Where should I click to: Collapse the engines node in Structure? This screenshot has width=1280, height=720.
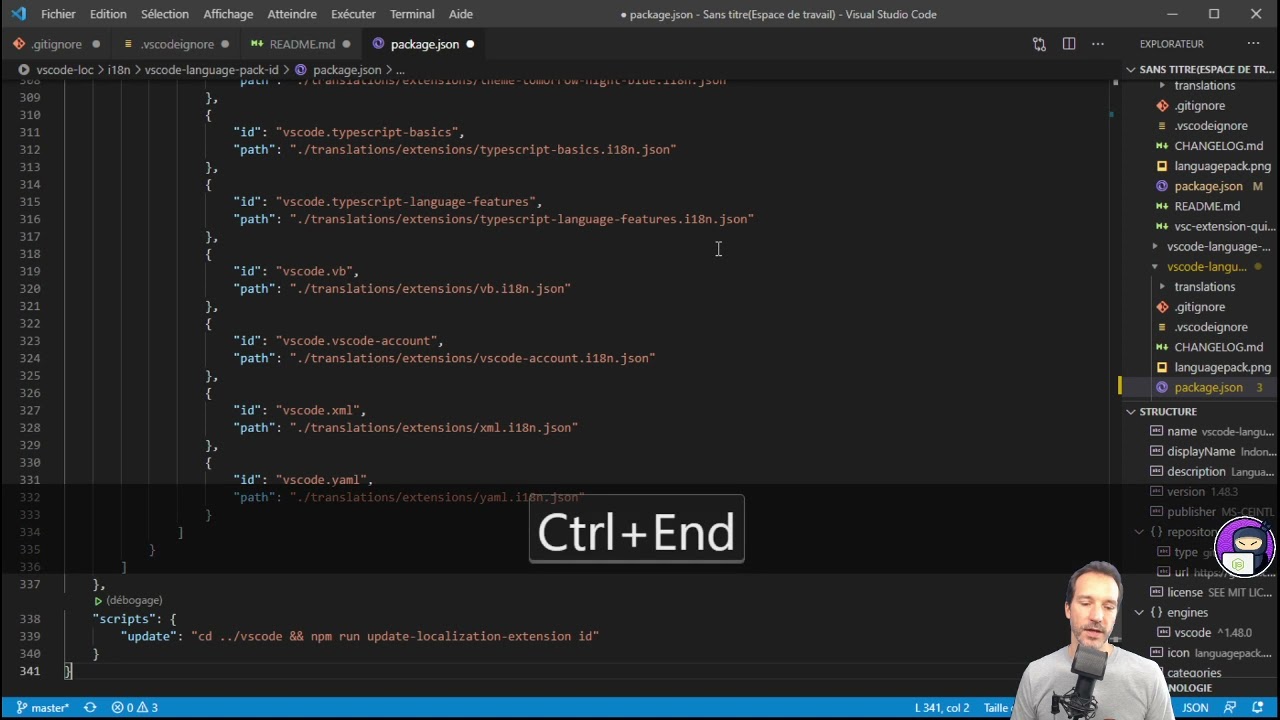[x=1139, y=612]
